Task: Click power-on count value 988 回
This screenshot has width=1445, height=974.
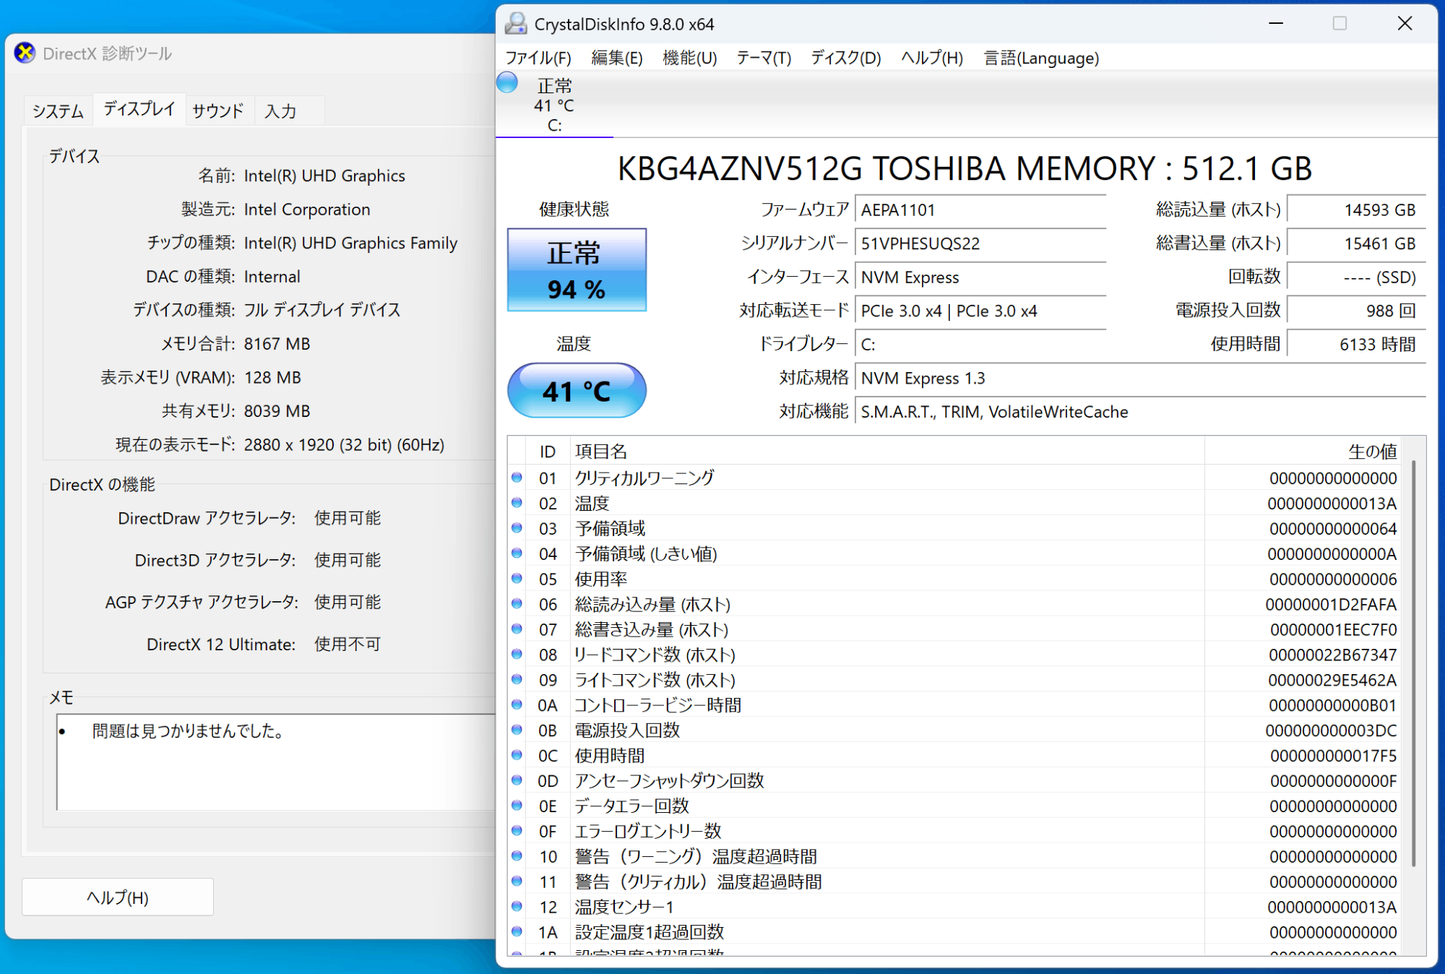Action: click(x=1356, y=311)
